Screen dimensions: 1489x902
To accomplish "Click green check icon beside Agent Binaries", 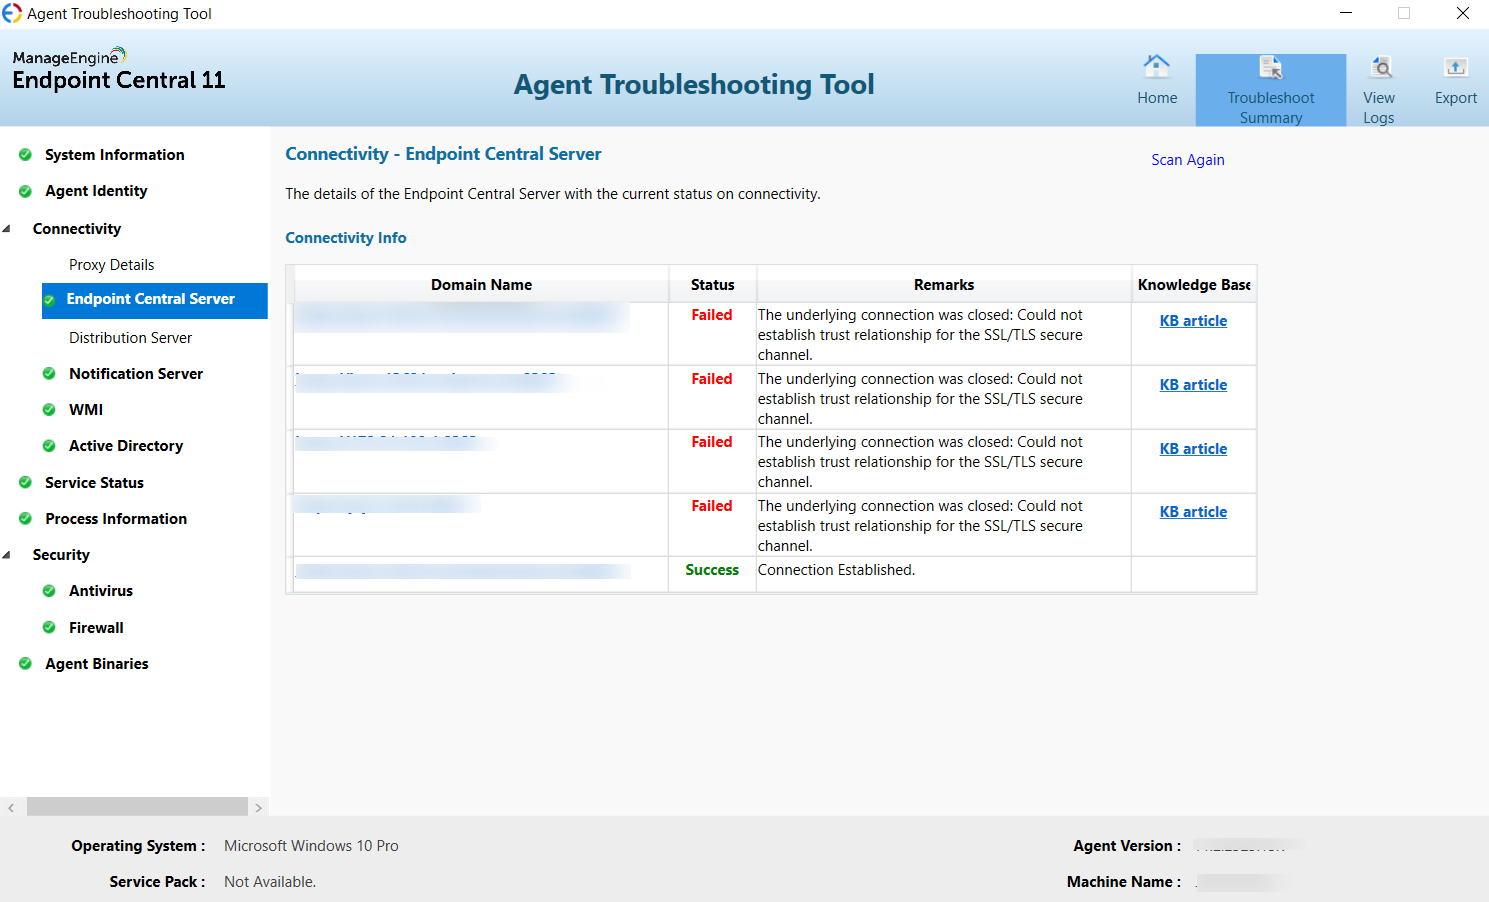I will pos(26,664).
